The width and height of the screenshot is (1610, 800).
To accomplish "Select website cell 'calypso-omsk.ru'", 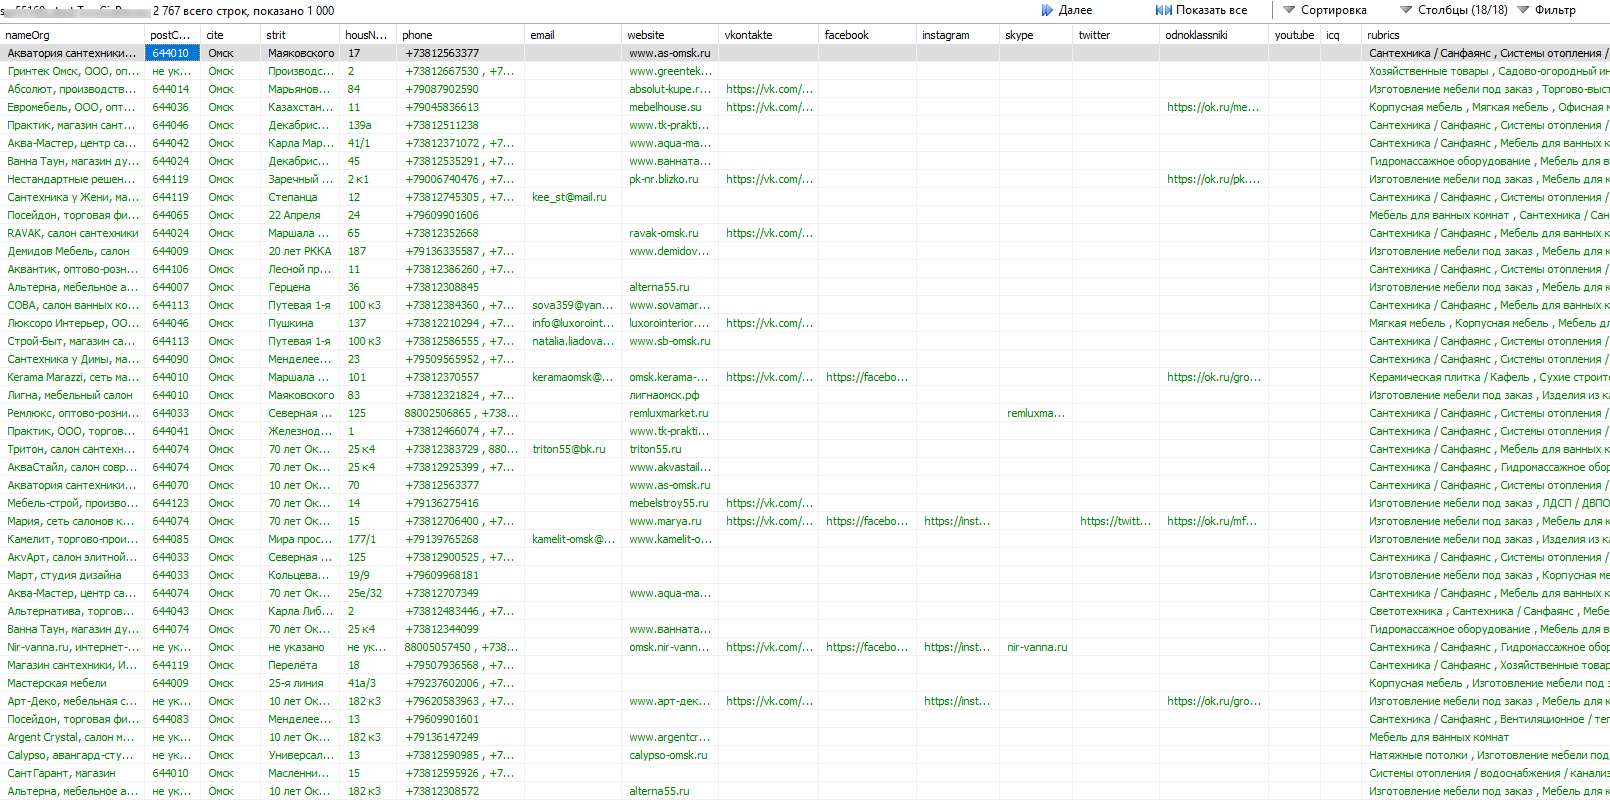I will pos(670,755).
